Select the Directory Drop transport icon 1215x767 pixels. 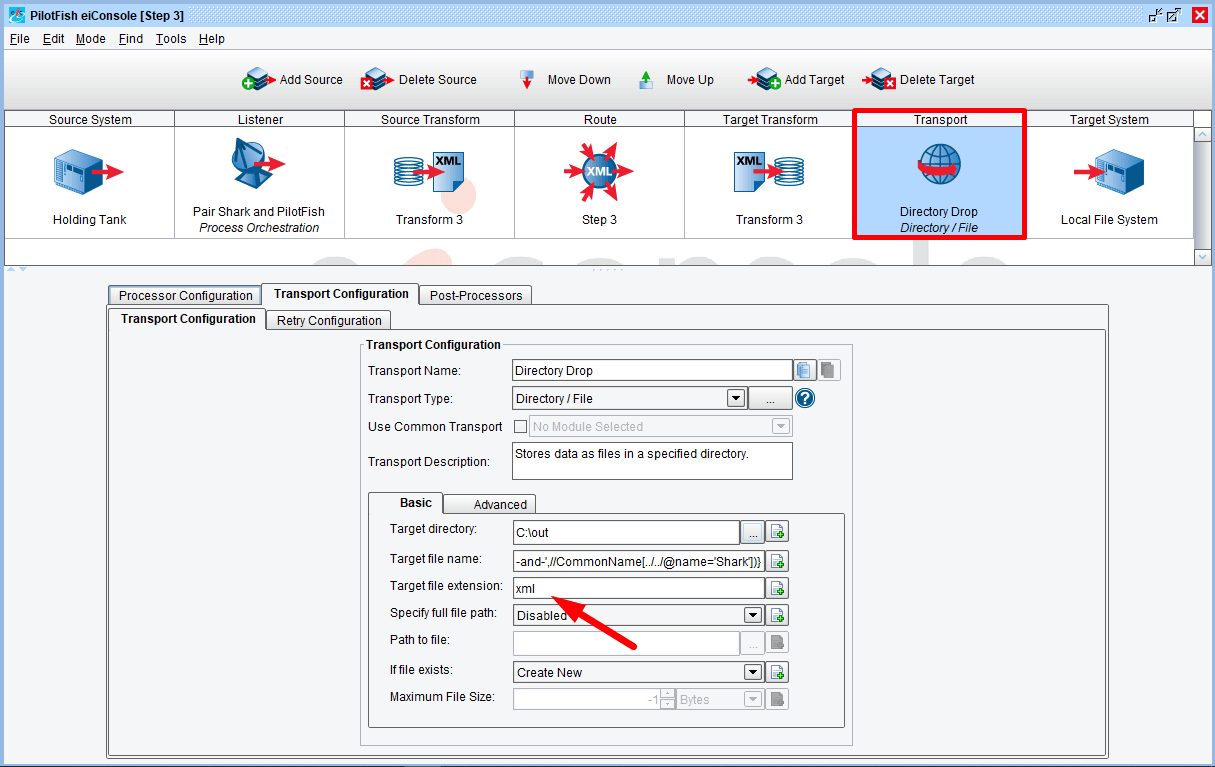point(939,165)
